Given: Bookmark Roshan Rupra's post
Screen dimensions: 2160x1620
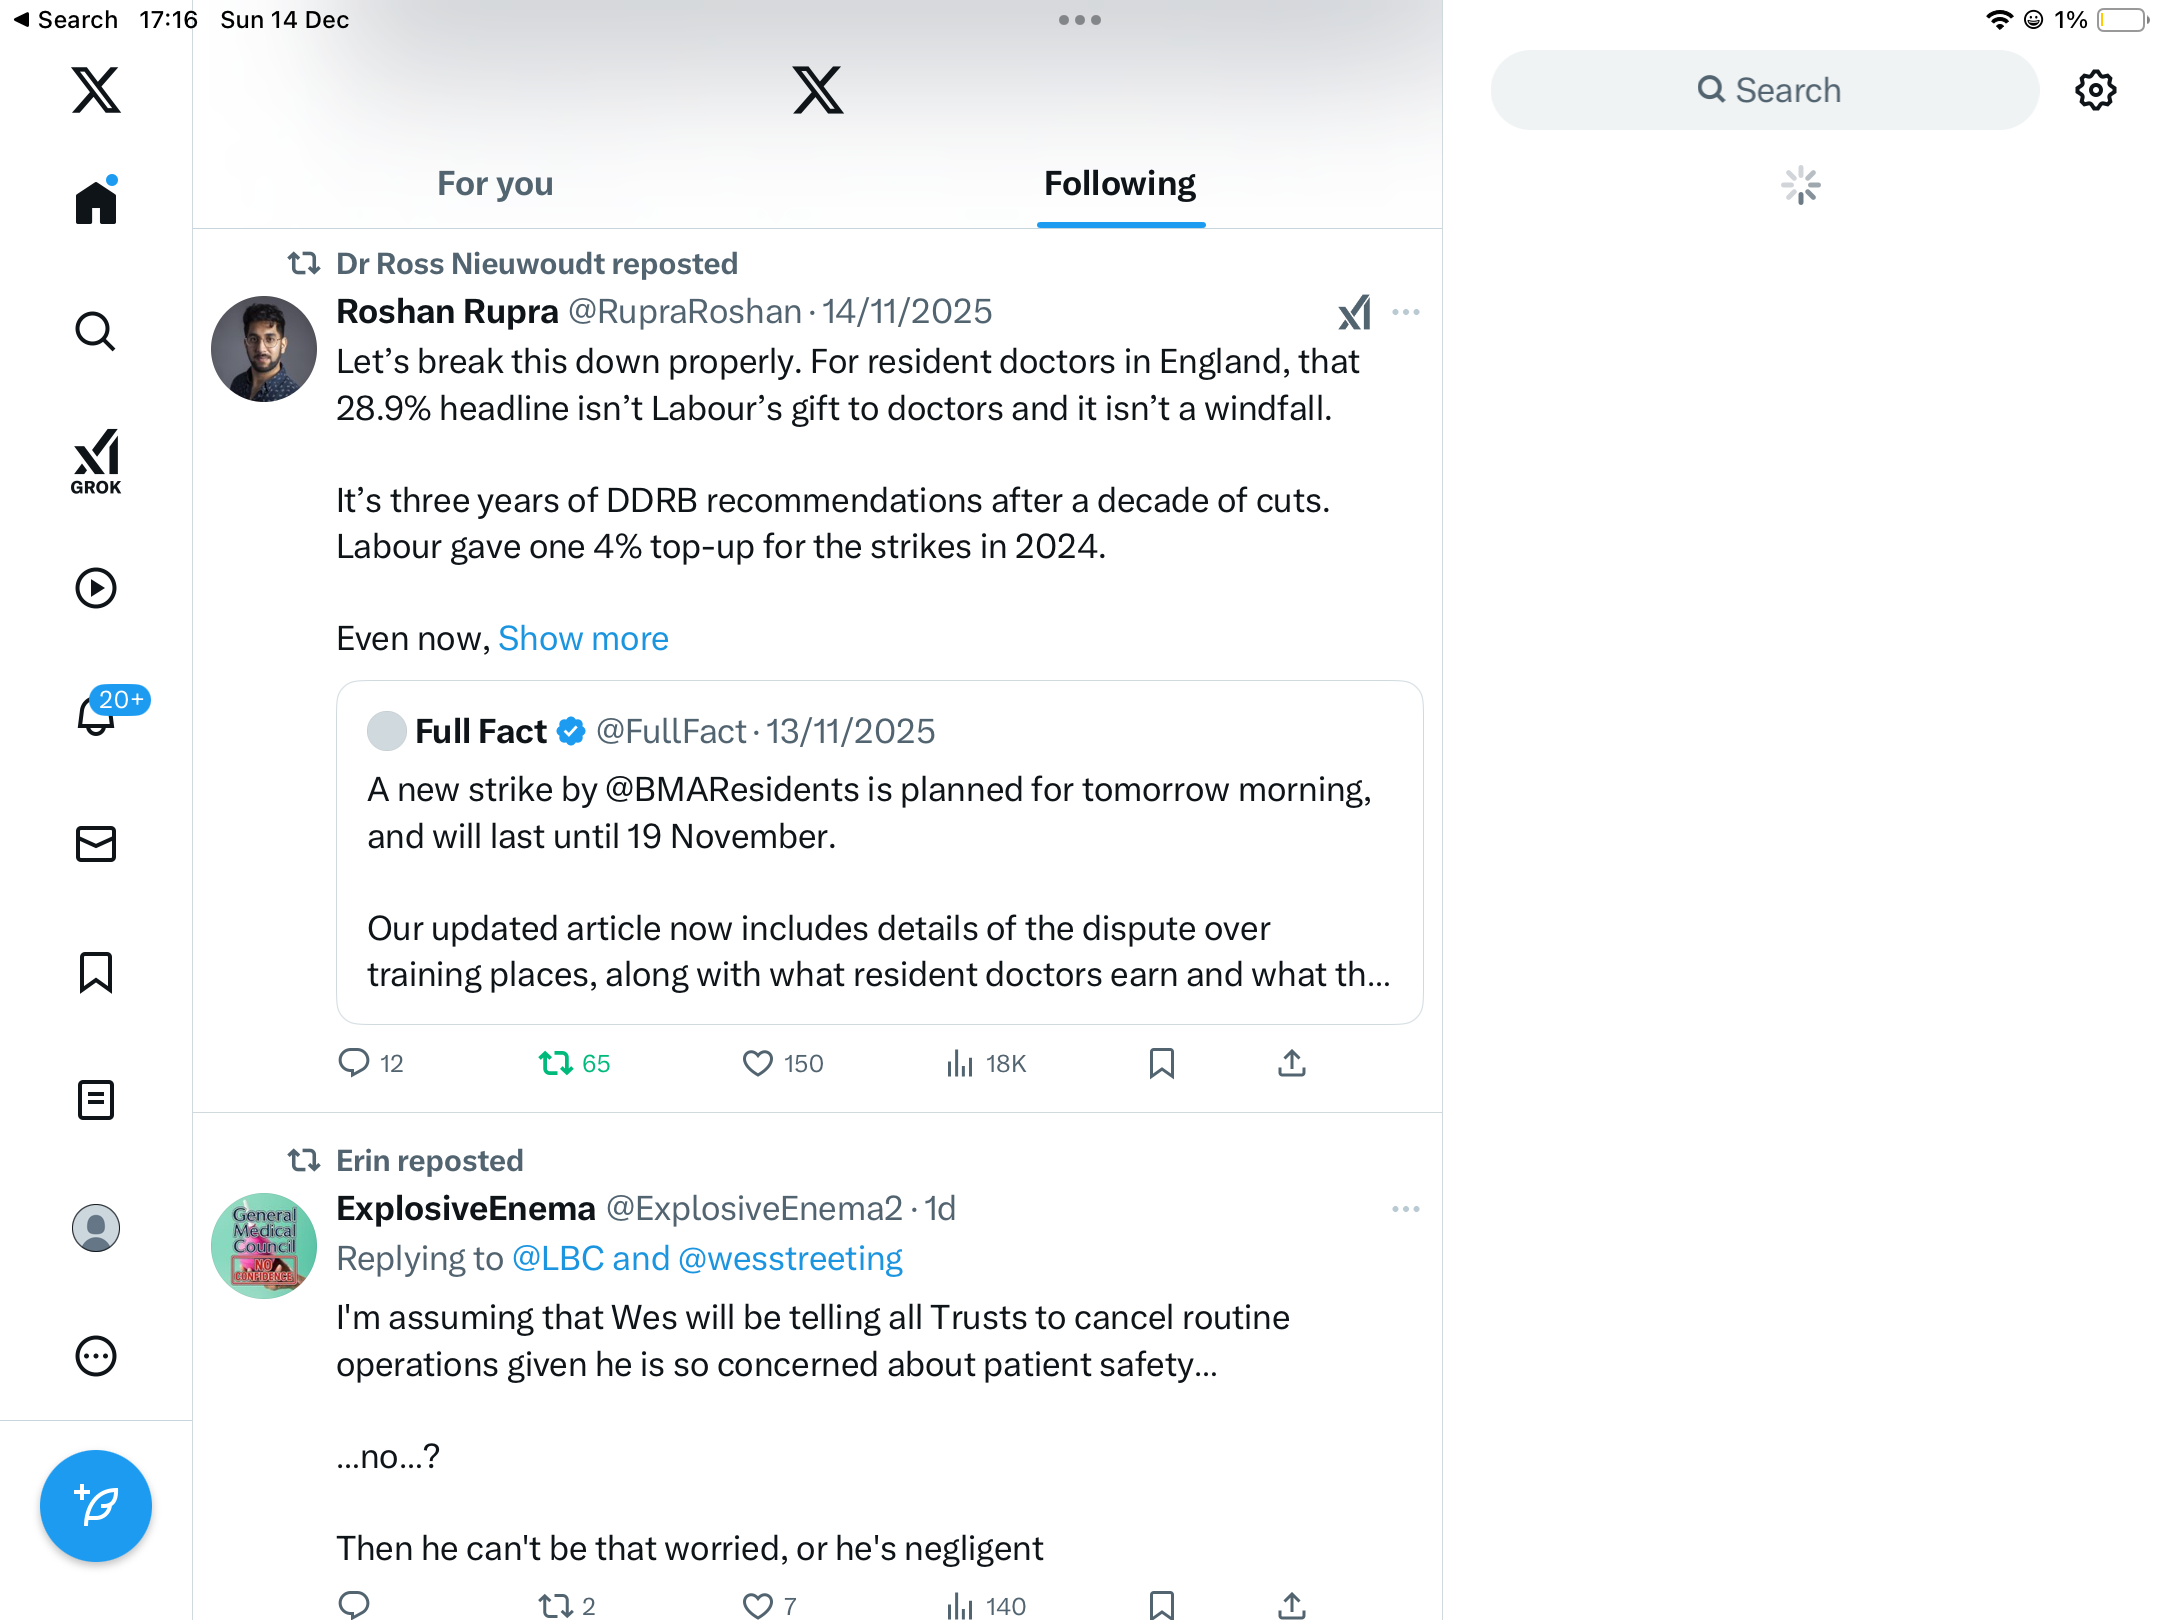Looking at the screenshot, I should point(1161,1063).
